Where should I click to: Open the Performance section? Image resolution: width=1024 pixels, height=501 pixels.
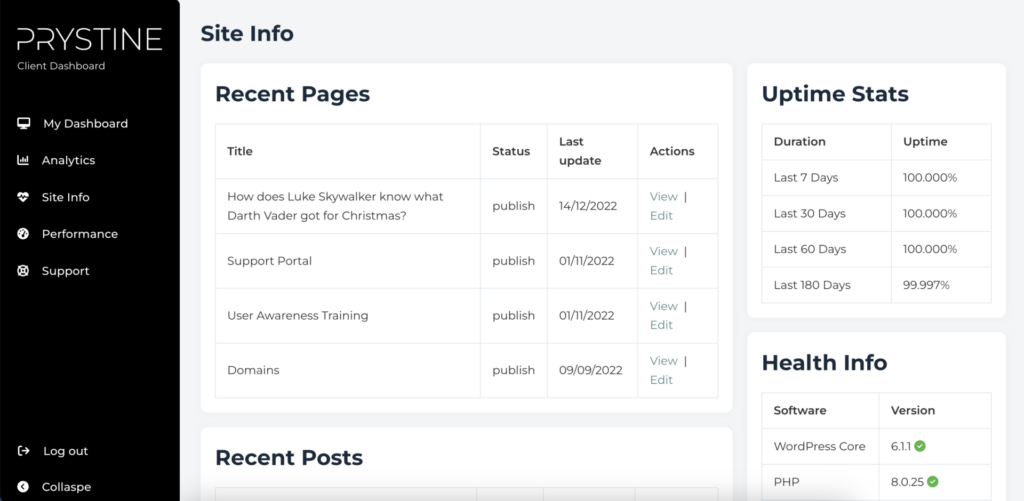[x=80, y=234]
